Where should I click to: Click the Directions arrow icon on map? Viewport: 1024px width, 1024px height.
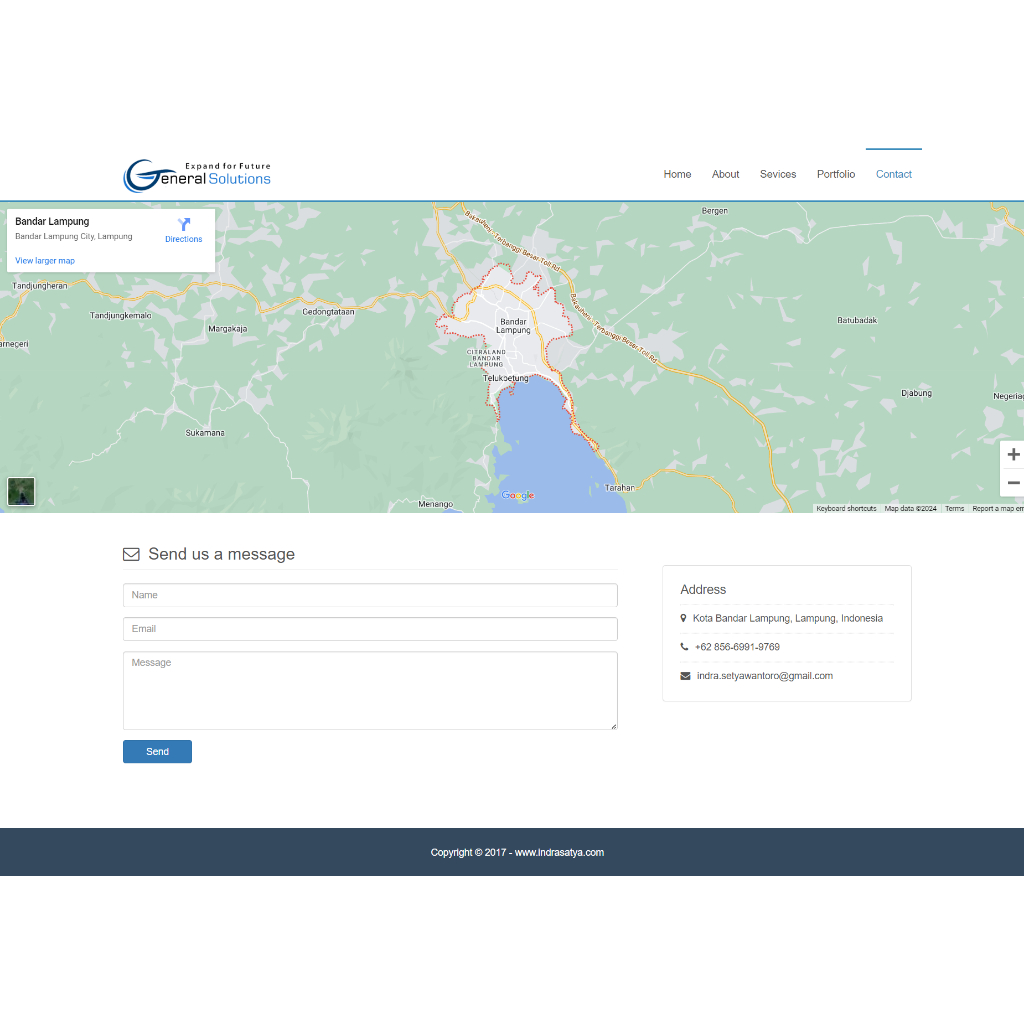[184, 225]
